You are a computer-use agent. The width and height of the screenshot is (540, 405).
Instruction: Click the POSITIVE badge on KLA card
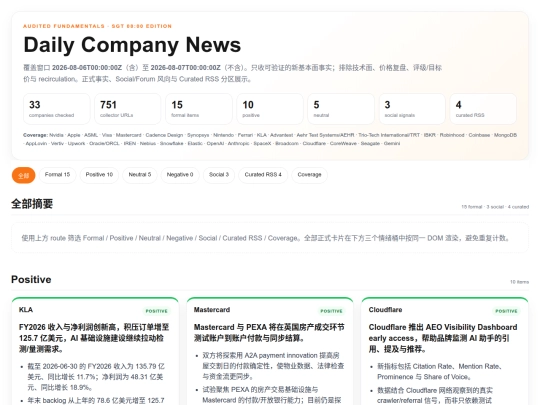point(156,311)
